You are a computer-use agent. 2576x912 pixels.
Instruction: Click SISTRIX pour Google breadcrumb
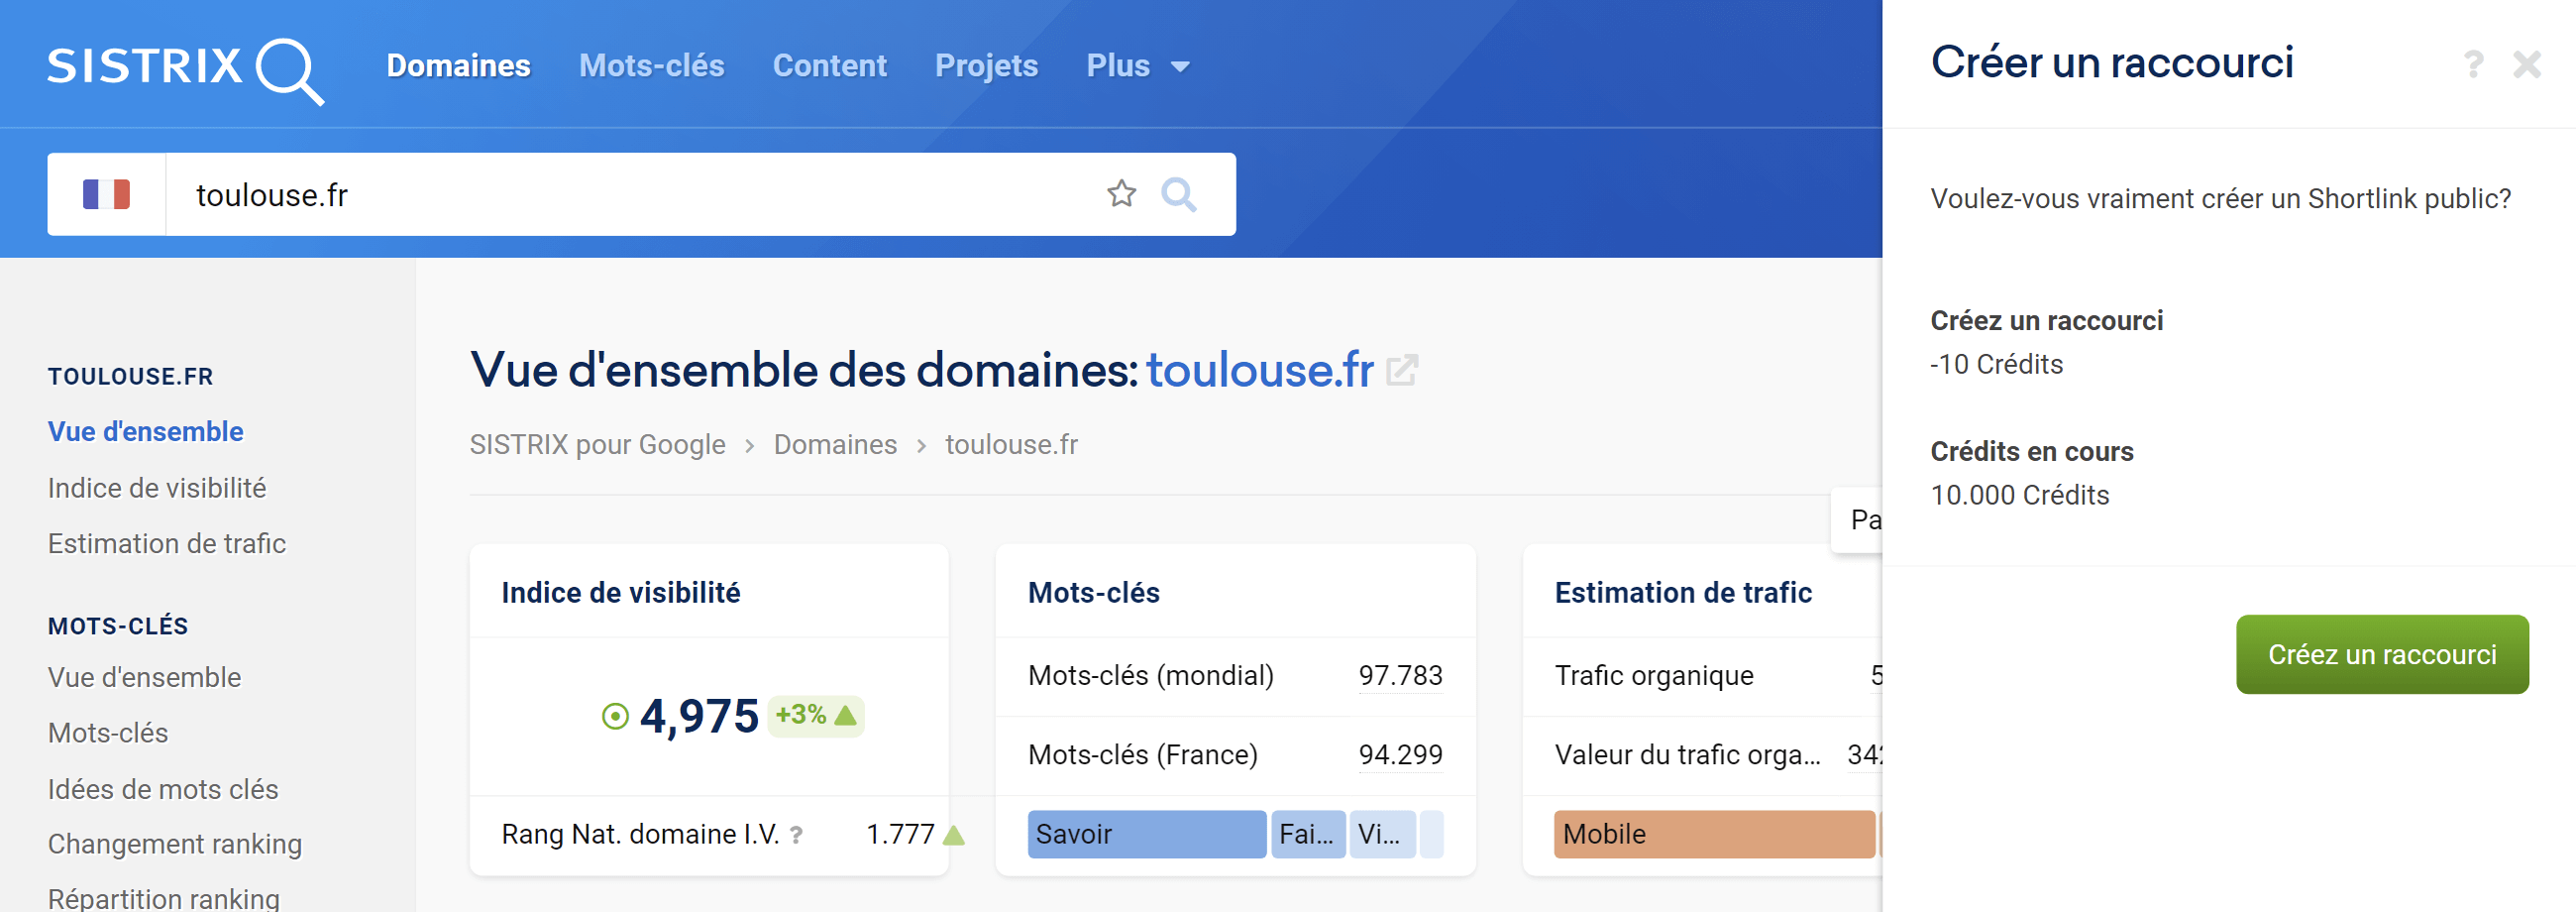pyautogui.click(x=598, y=444)
